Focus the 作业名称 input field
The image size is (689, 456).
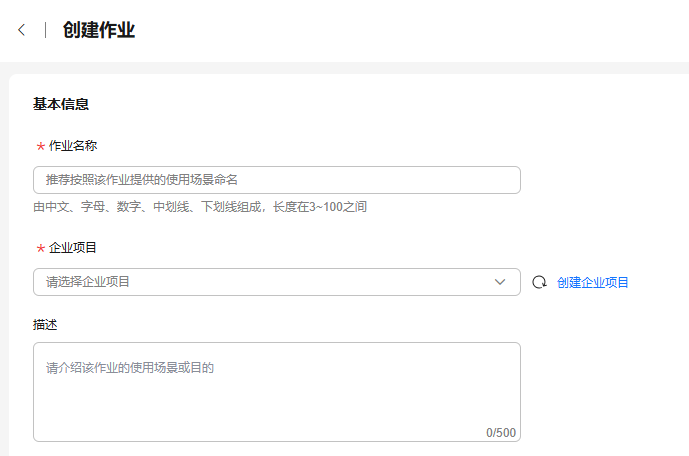pos(277,180)
